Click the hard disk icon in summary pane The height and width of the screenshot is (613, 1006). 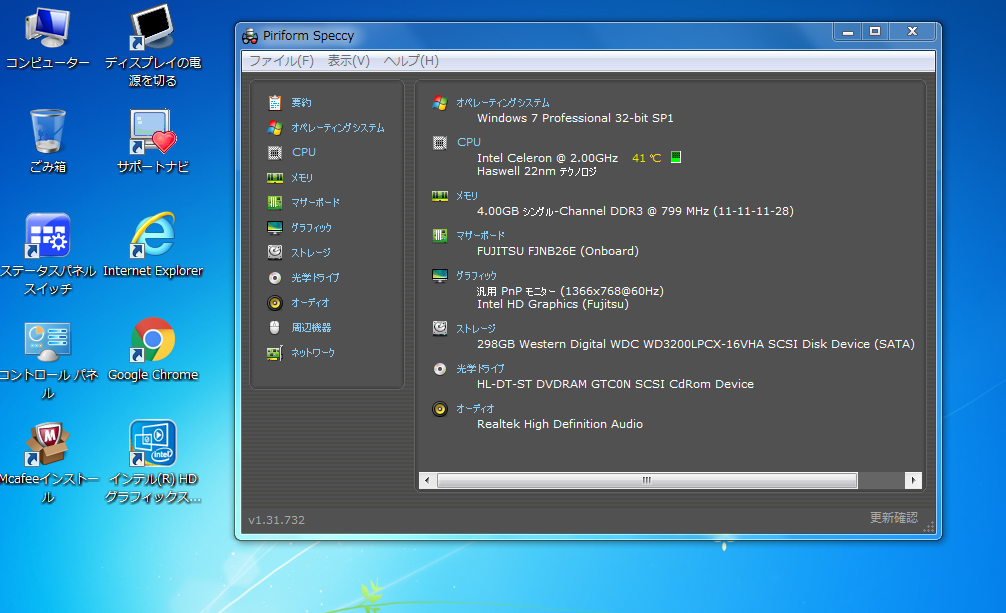[439, 329]
